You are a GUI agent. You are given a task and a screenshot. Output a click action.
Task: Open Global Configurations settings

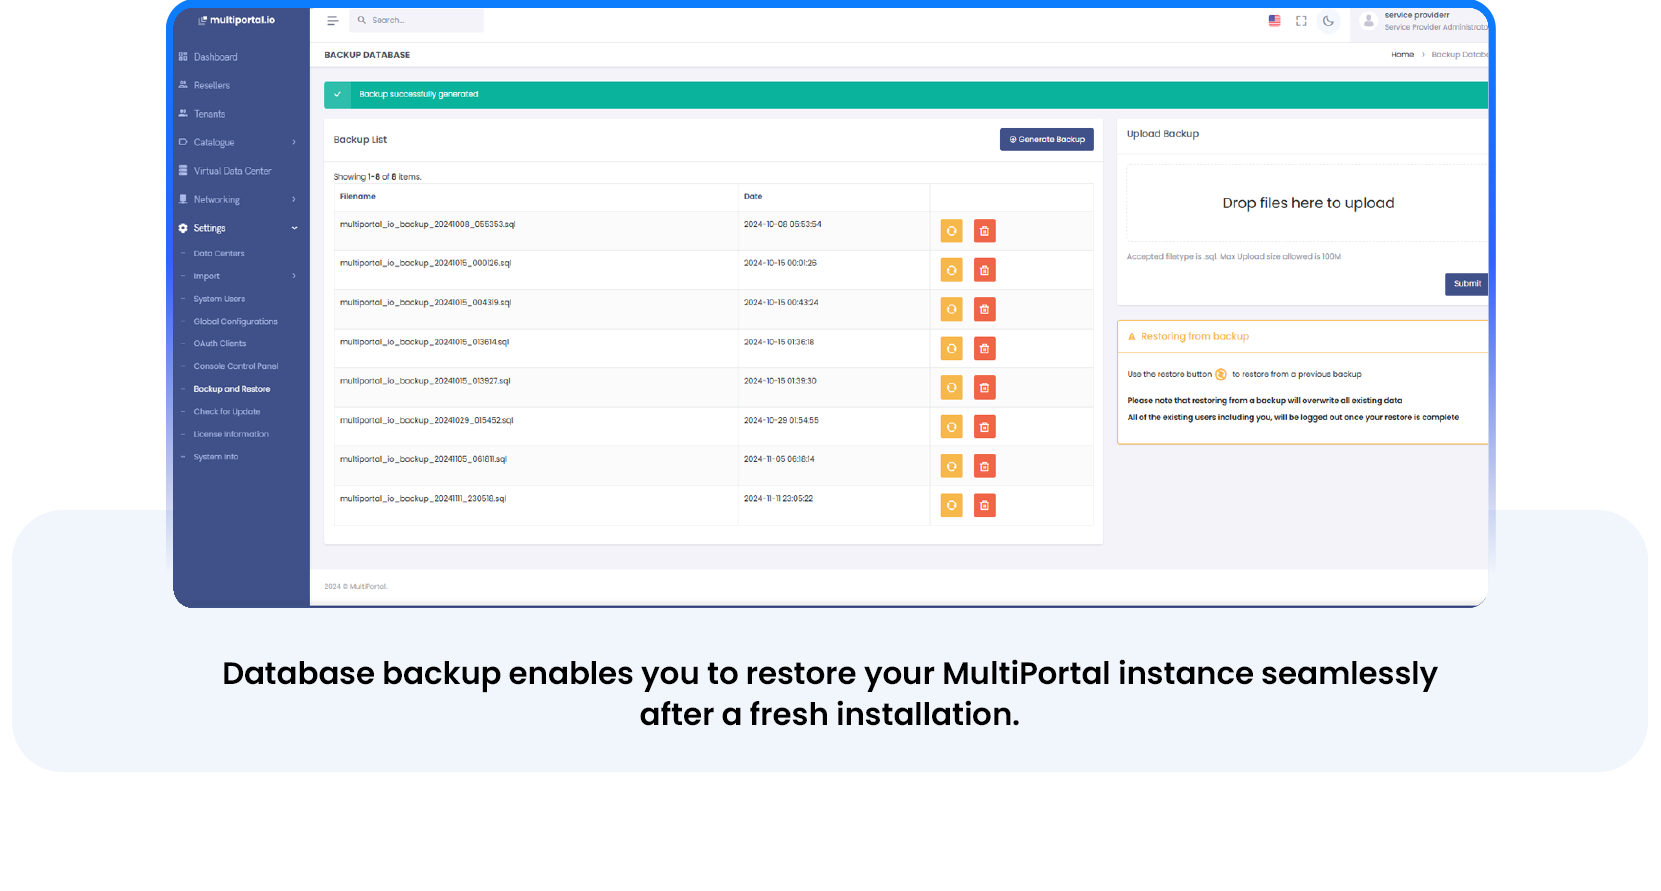[236, 322]
